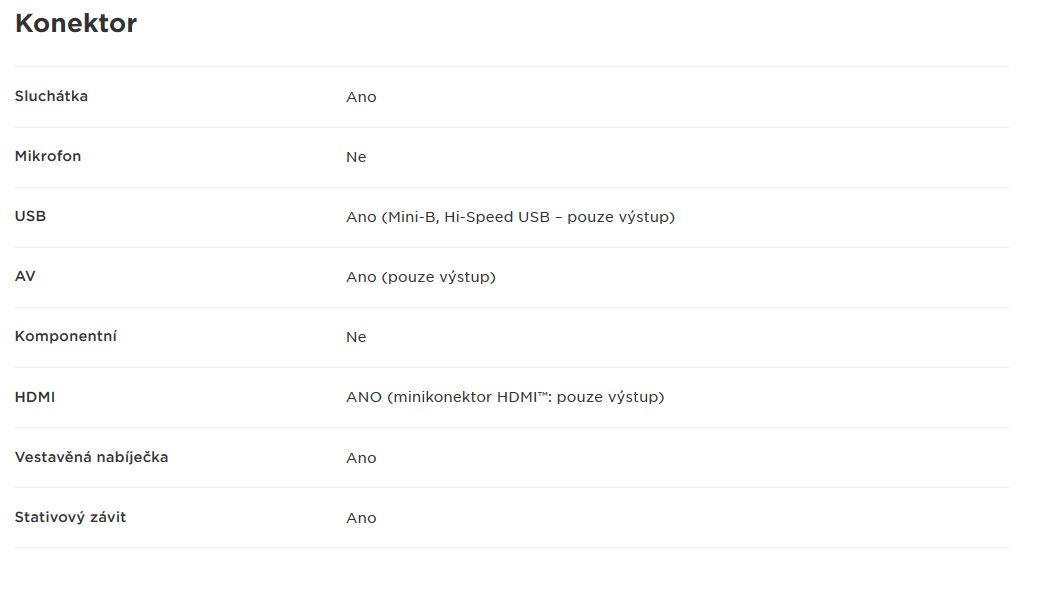Click the minikonektor HDMI value text
The height and width of the screenshot is (597, 1038).
point(505,397)
